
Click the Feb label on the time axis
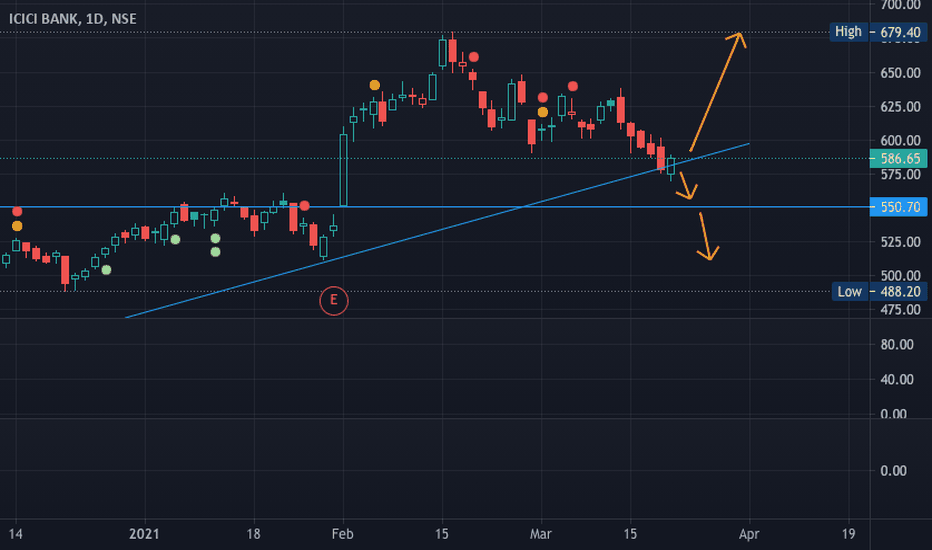click(x=342, y=534)
